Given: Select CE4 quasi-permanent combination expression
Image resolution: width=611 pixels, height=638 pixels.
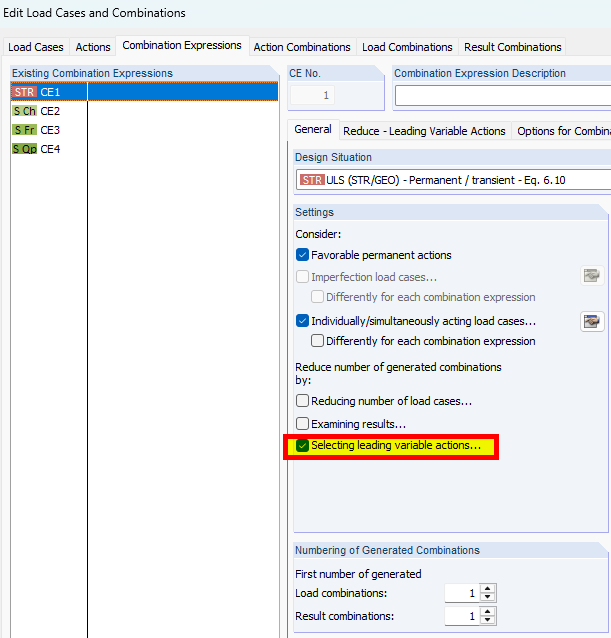Looking at the screenshot, I should pyautogui.click(x=144, y=149).
